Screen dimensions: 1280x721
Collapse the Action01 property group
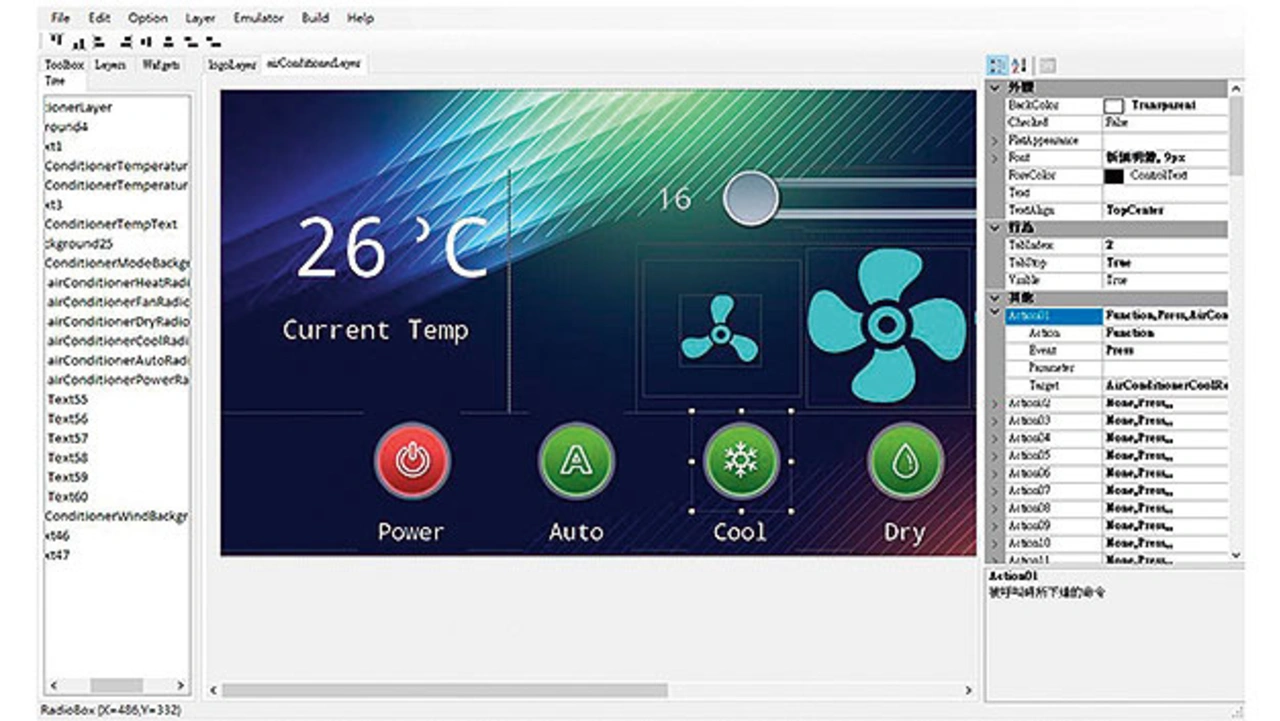pyautogui.click(x=995, y=315)
